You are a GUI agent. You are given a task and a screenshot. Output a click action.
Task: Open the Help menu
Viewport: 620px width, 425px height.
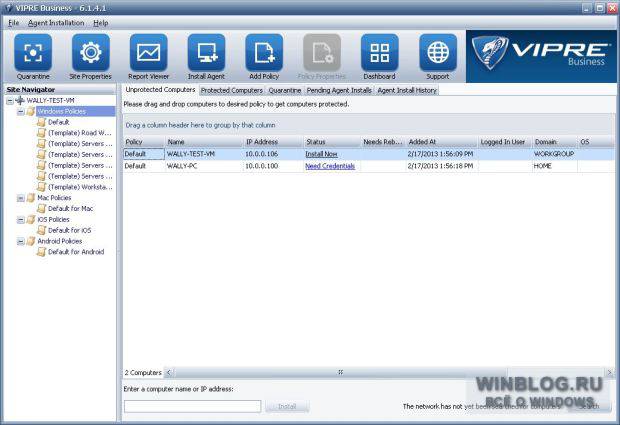101,23
